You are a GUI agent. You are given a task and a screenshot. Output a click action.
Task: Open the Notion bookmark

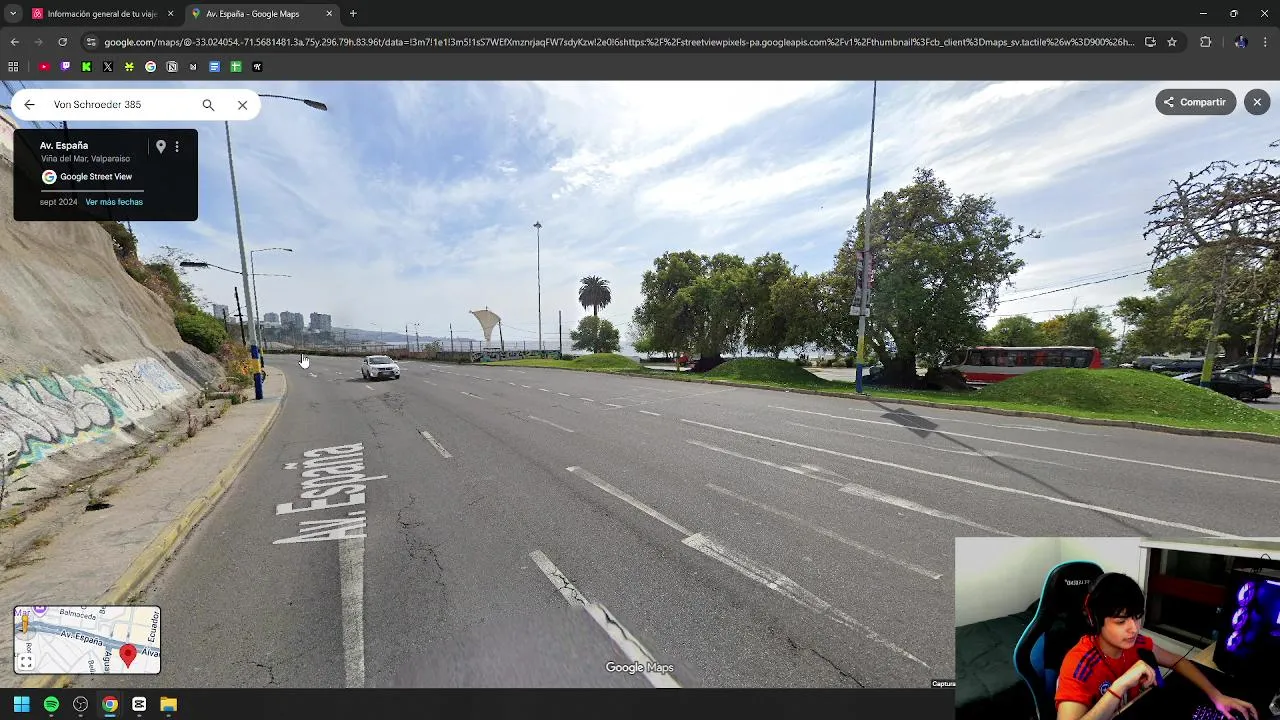coord(172,67)
